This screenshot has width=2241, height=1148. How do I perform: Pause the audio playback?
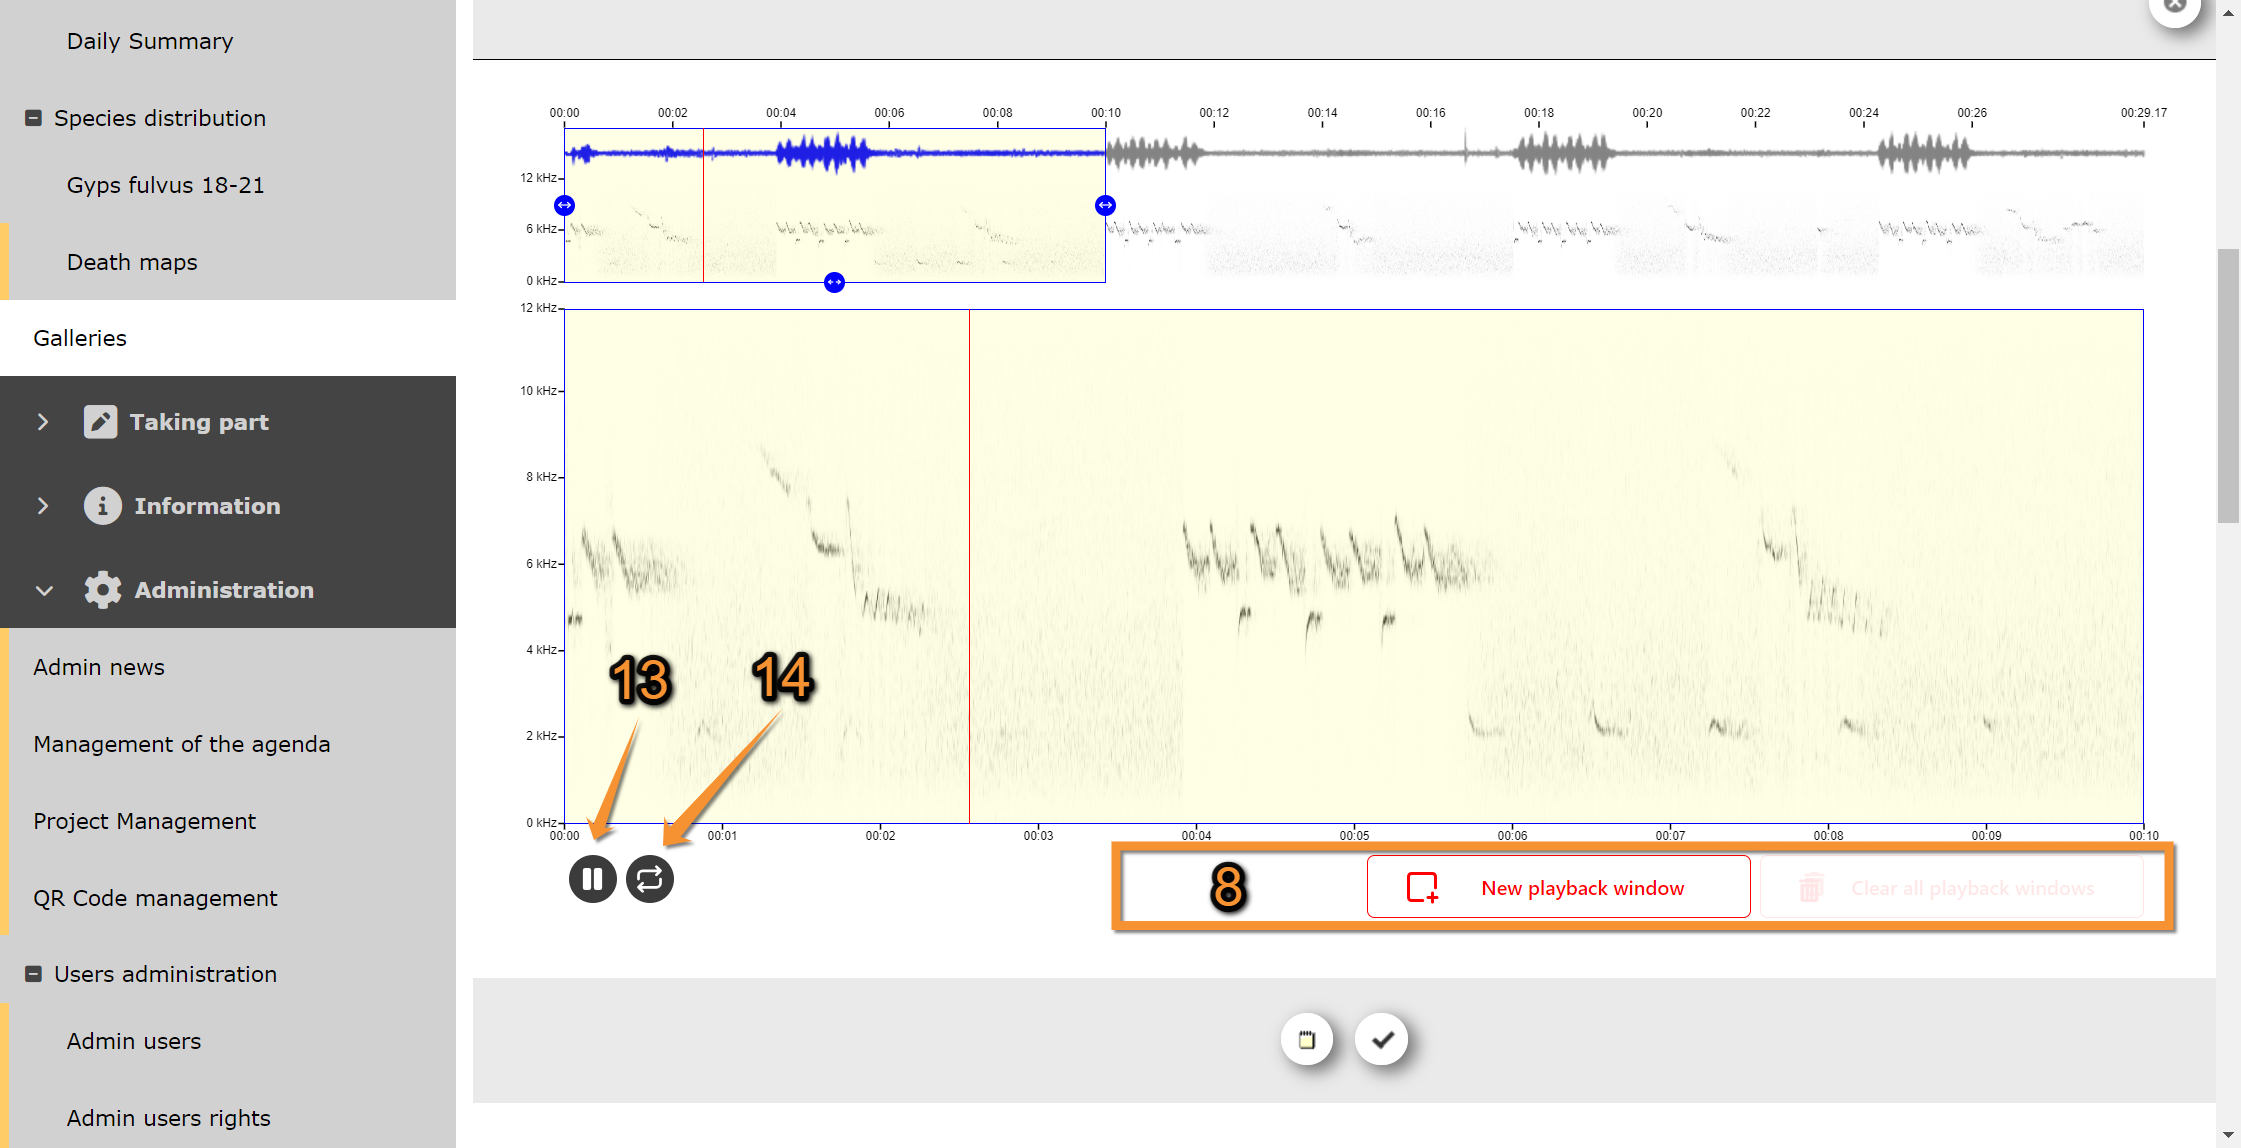pos(592,879)
